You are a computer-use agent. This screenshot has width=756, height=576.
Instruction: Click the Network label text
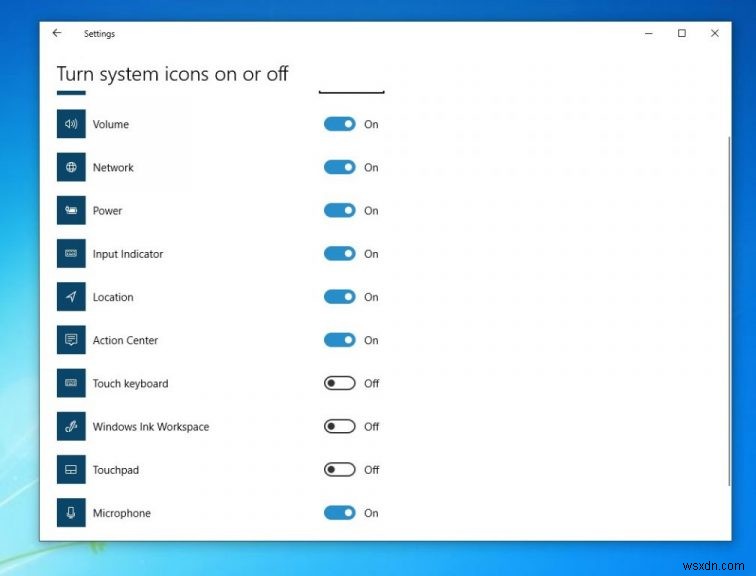click(113, 167)
